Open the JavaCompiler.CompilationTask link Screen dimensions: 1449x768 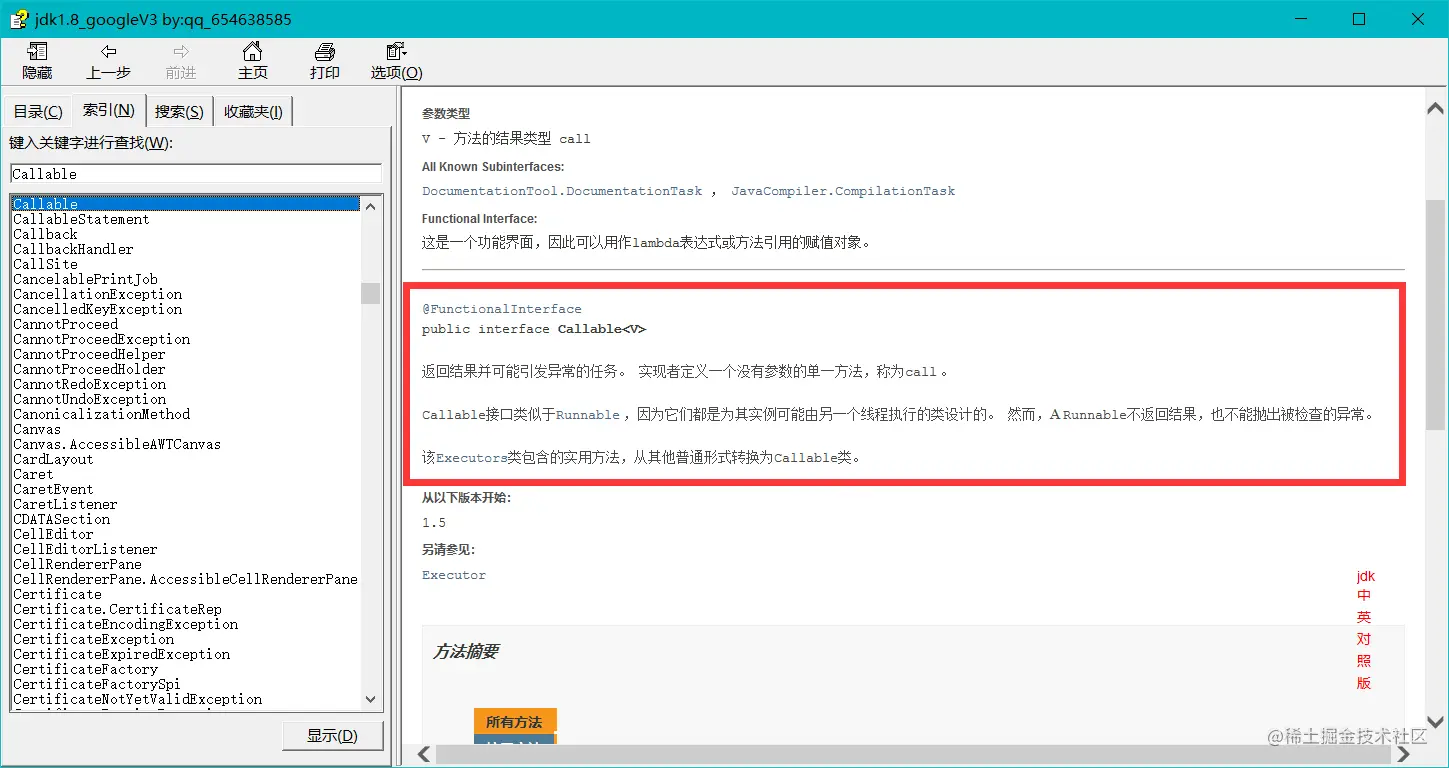[843, 191]
